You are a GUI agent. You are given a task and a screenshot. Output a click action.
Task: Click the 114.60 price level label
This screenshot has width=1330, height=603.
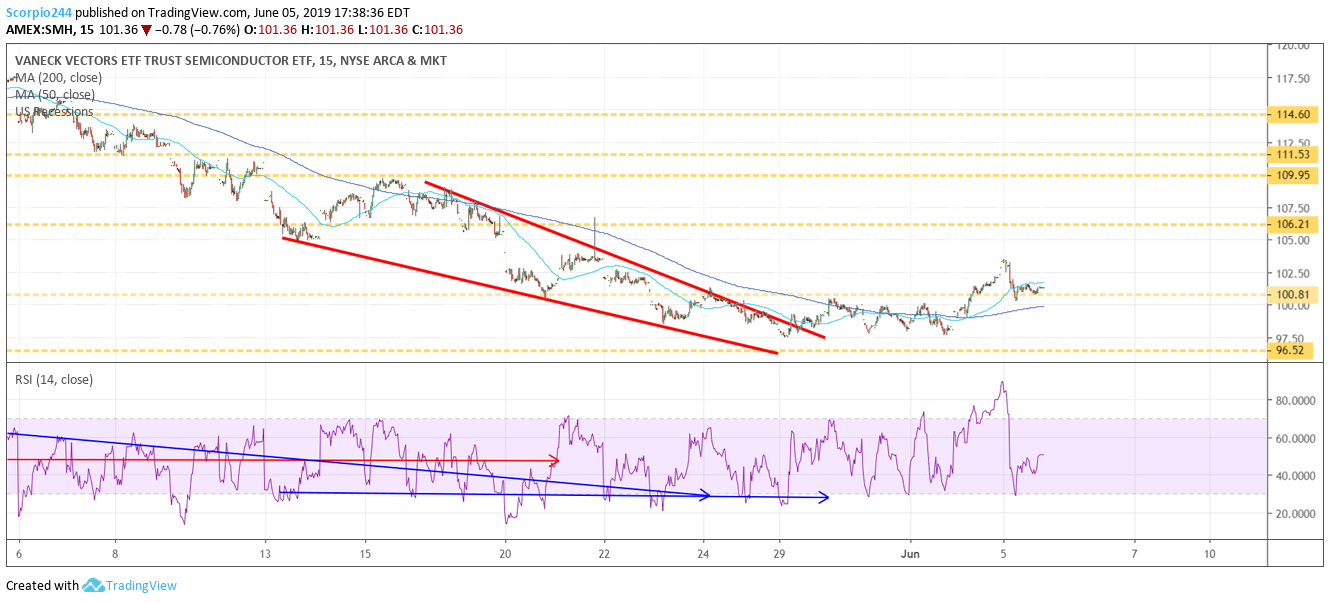click(1295, 115)
